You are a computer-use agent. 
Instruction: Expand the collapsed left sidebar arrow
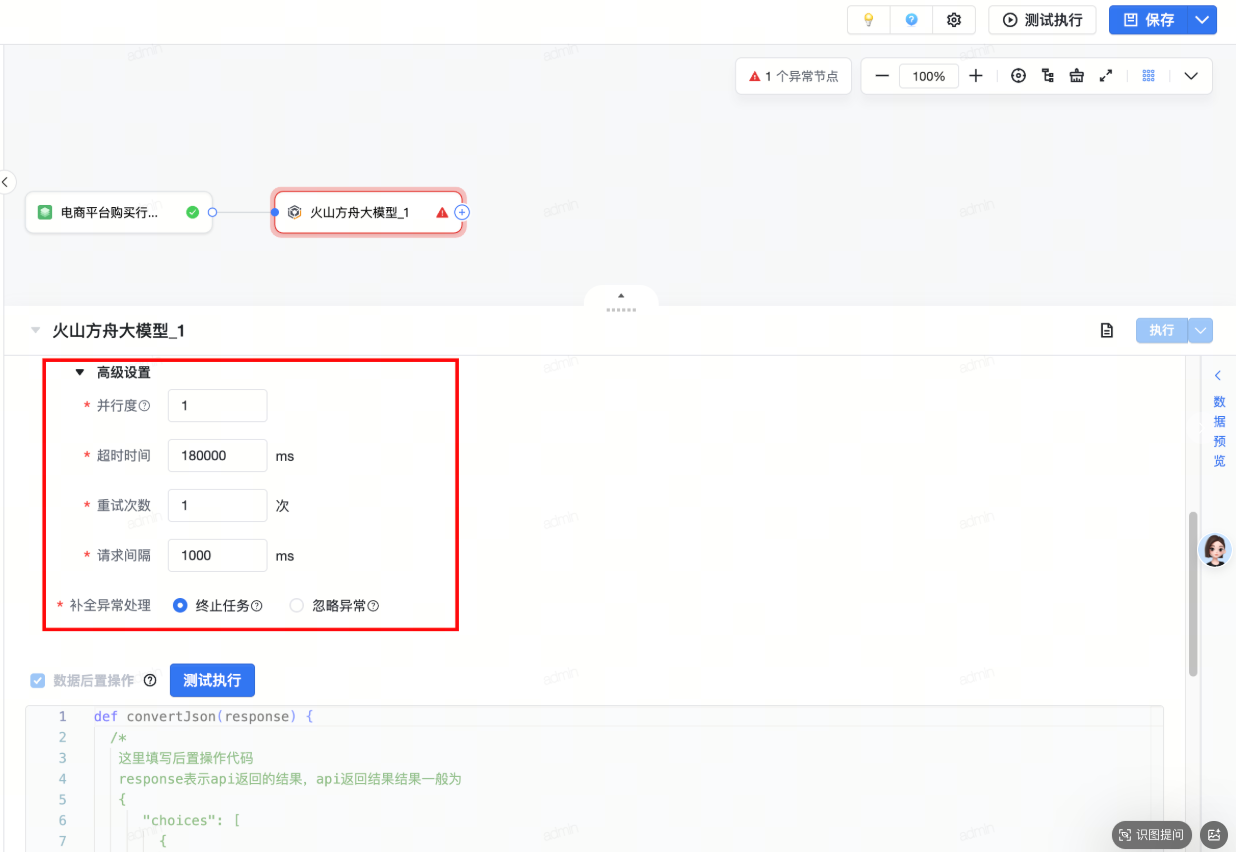coord(5,182)
